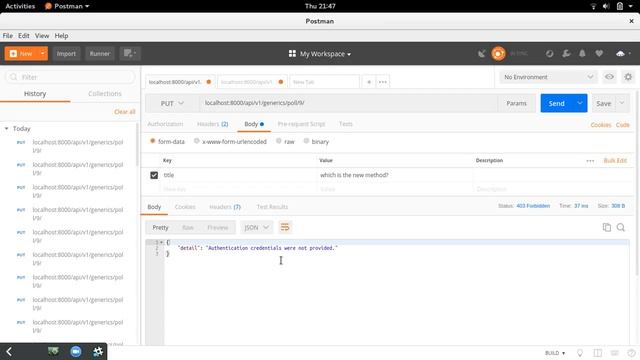Screen dimensions: 640x360
Task: Click the Params button
Action: coord(516,103)
